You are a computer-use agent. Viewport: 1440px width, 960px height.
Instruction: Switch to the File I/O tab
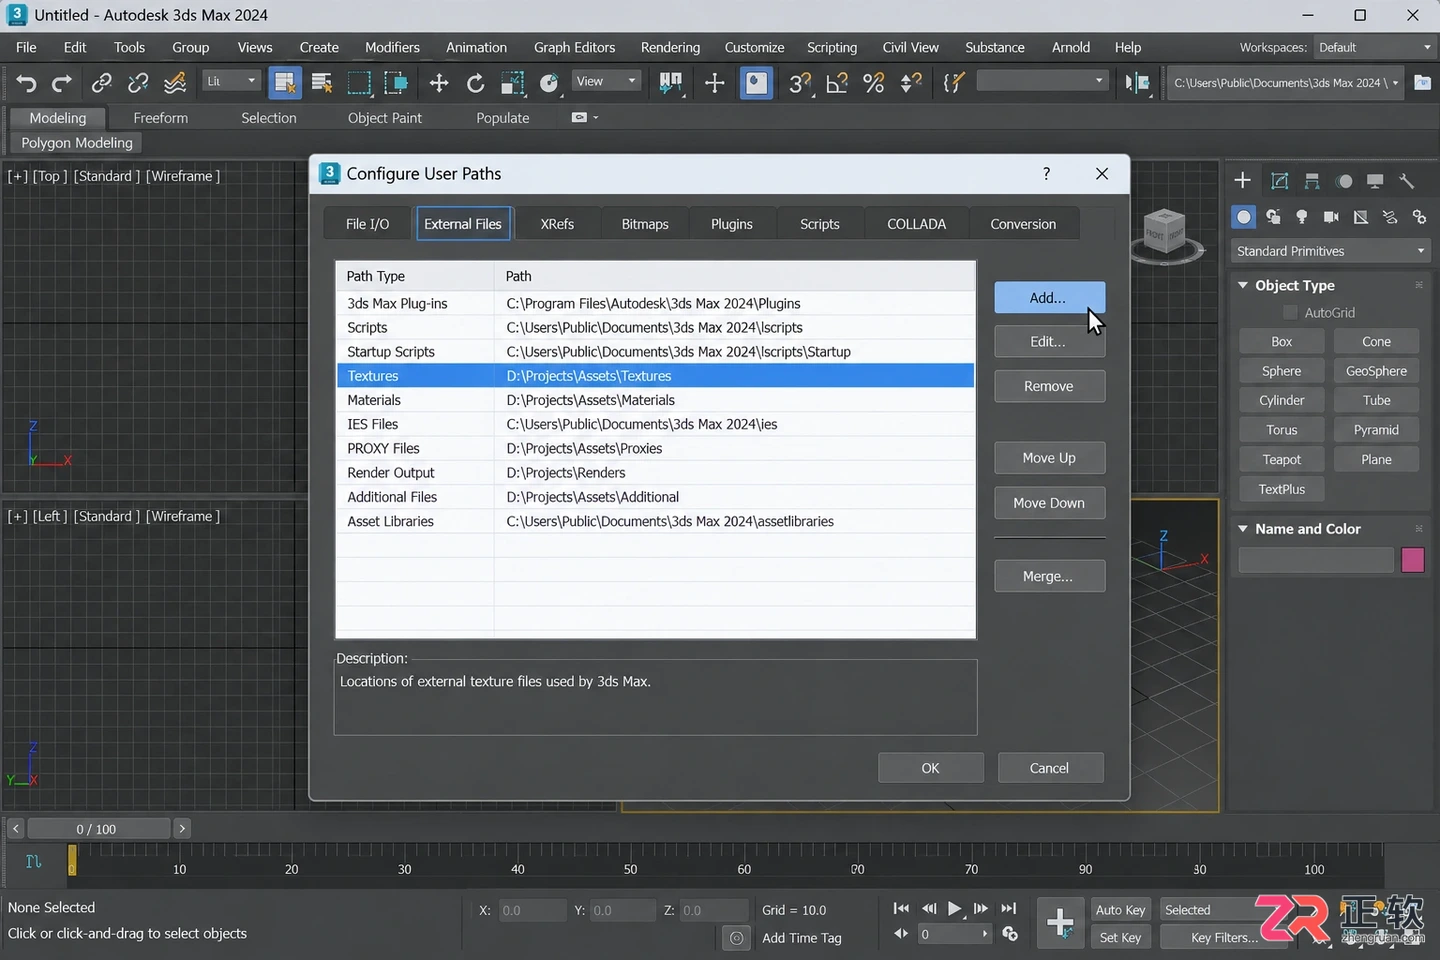click(367, 224)
